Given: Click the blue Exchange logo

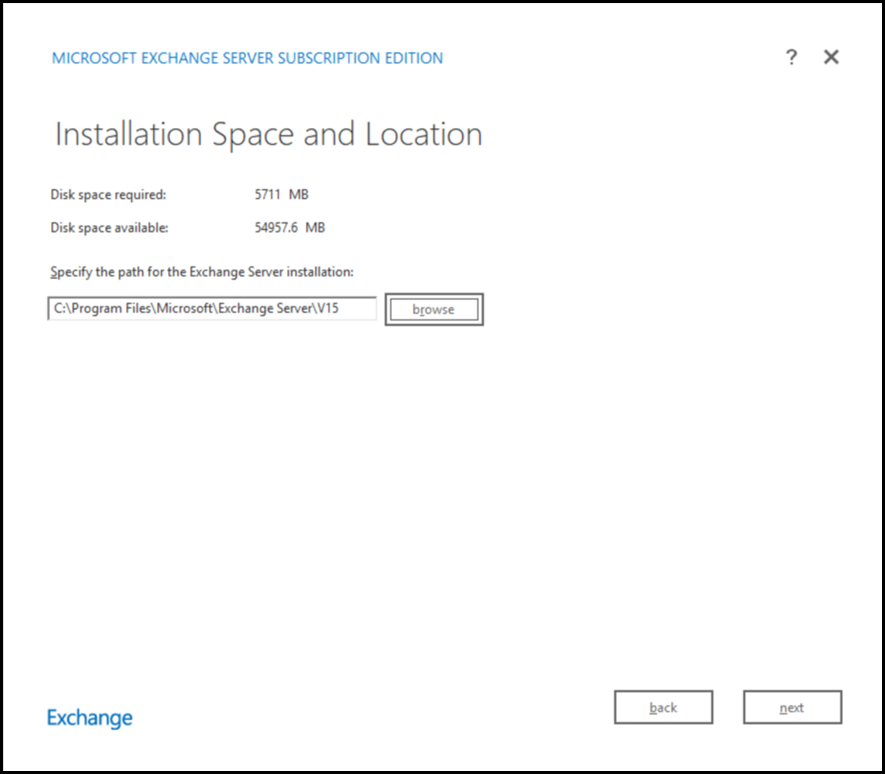Looking at the screenshot, I should (90, 718).
